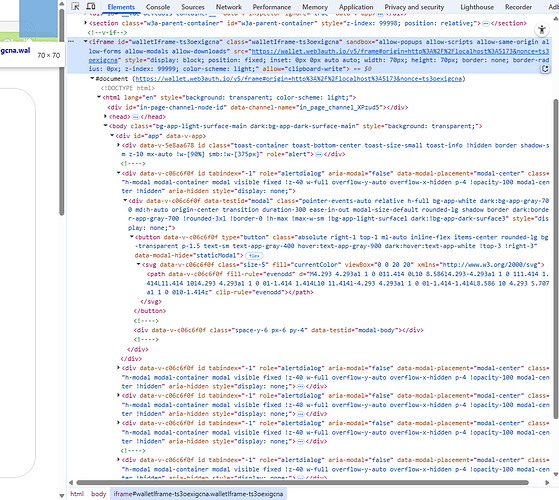Open the Lighthouse tab
Viewport: 559px width, 500px height.
click(477, 7)
